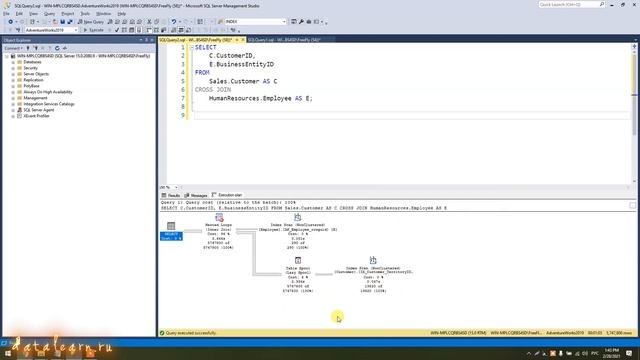Expand the Management node
The image size is (640, 360).
[13, 98]
